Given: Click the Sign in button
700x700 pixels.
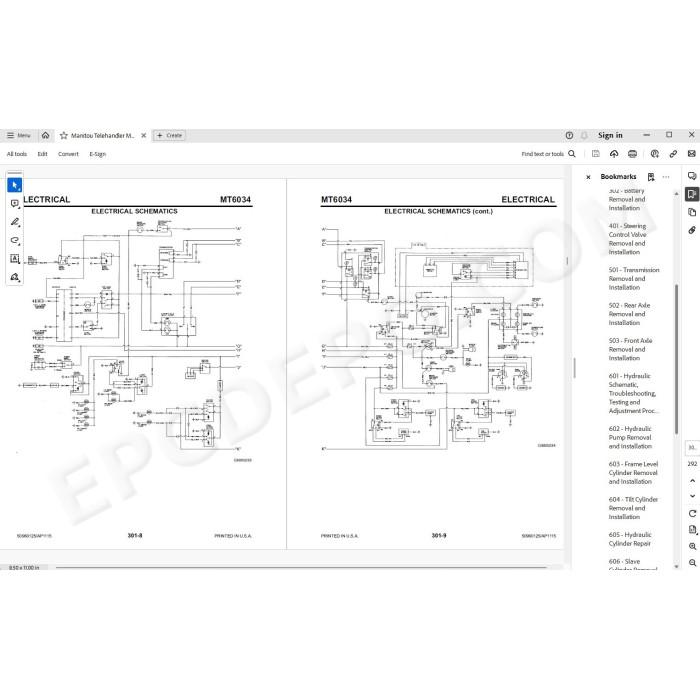Looking at the screenshot, I should (610, 135).
